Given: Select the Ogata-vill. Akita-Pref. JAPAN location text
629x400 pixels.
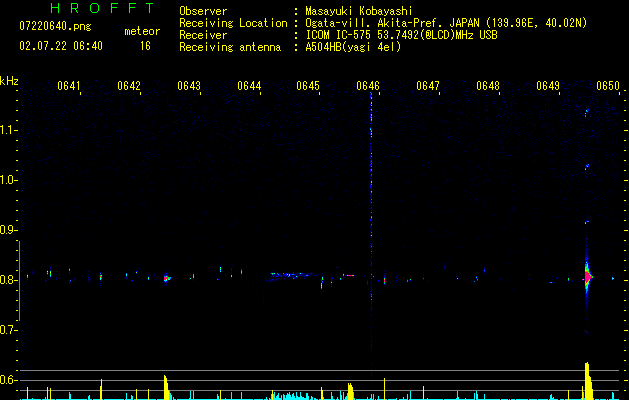Looking at the screenshot, I should pyautogui.click(x=446, y=23).
